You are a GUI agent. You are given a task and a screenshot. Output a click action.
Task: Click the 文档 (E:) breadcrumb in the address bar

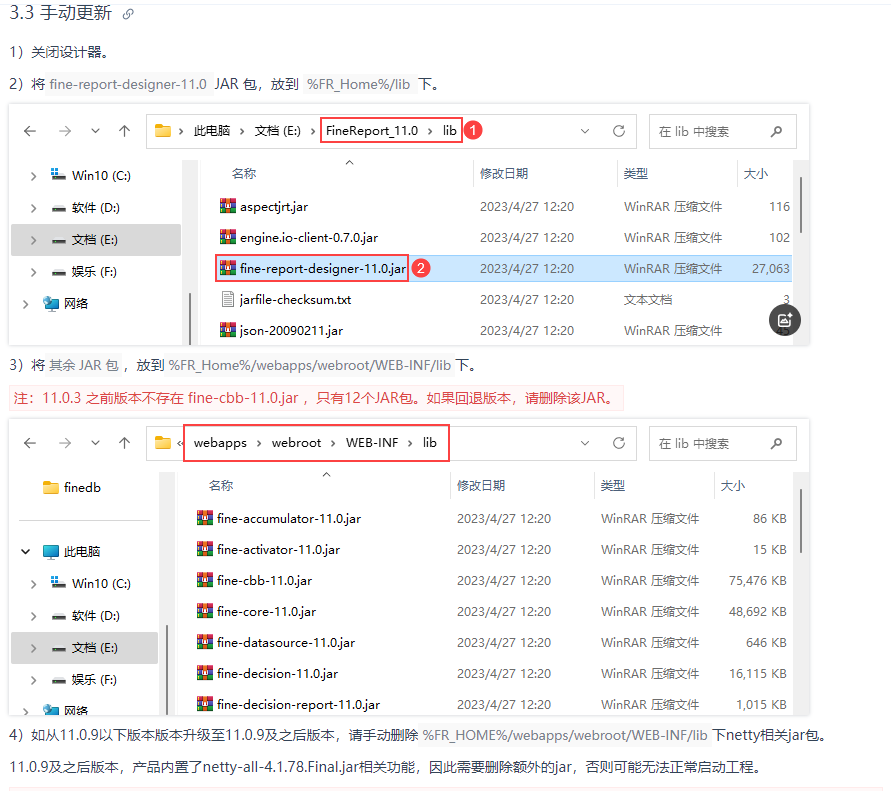pyautogui.click(x=278, y=131)
